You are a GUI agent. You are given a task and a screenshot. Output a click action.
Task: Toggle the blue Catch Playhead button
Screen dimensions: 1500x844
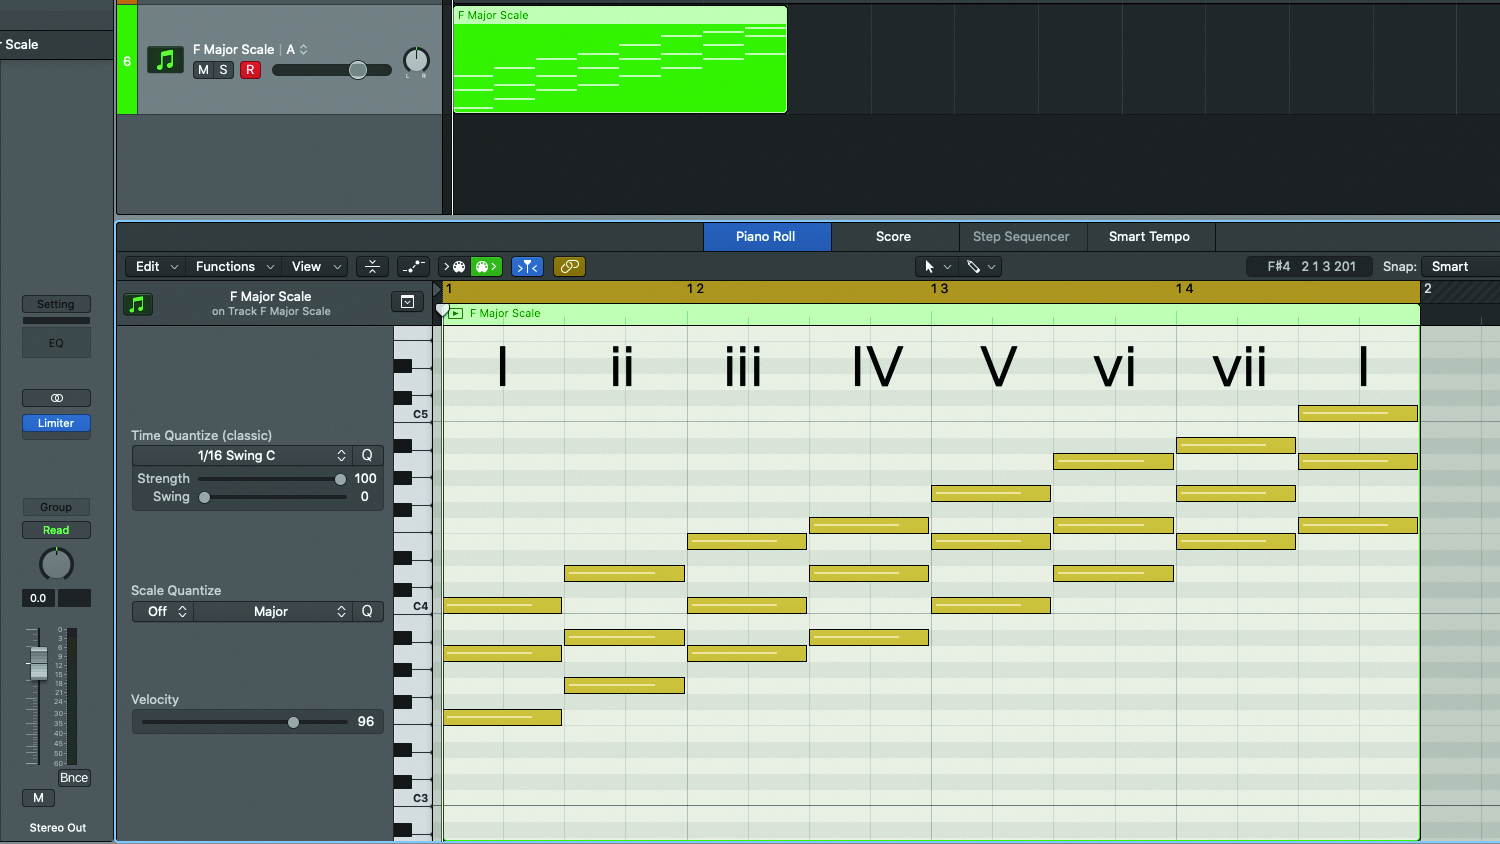click(527, 266)
